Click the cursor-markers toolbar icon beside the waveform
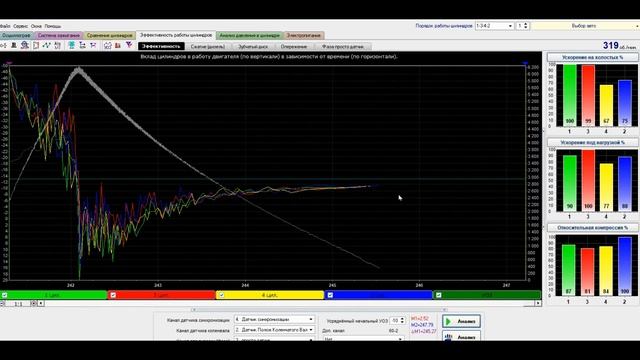Screen dimensions: 640x360 coord(58,45)
